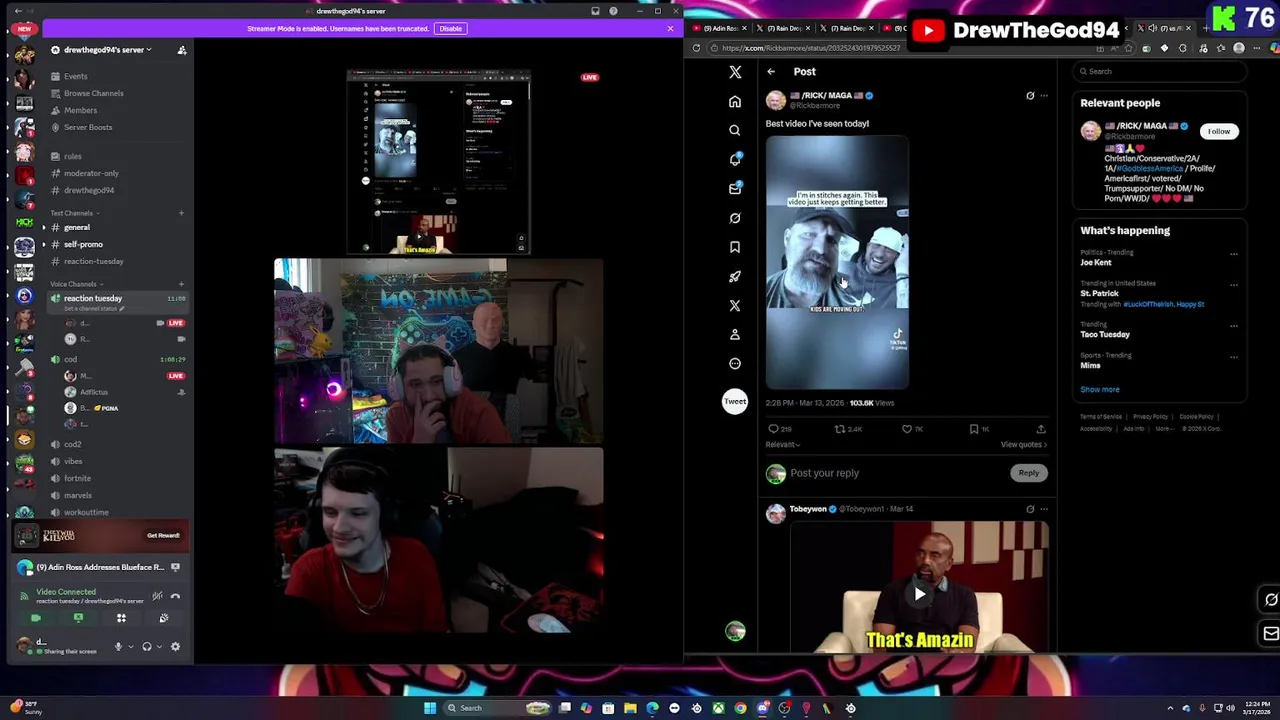1280x720 pixels.
Task: Disconnect from Discord voice channel
Action: (x=175, y=596)
